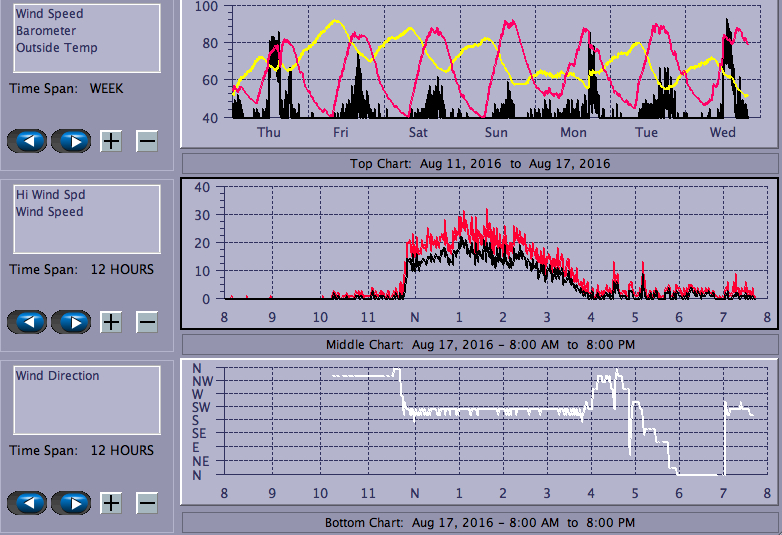Advance the middle chart forward in time
This screenshot has width=782, height=535.
[72, 322]
